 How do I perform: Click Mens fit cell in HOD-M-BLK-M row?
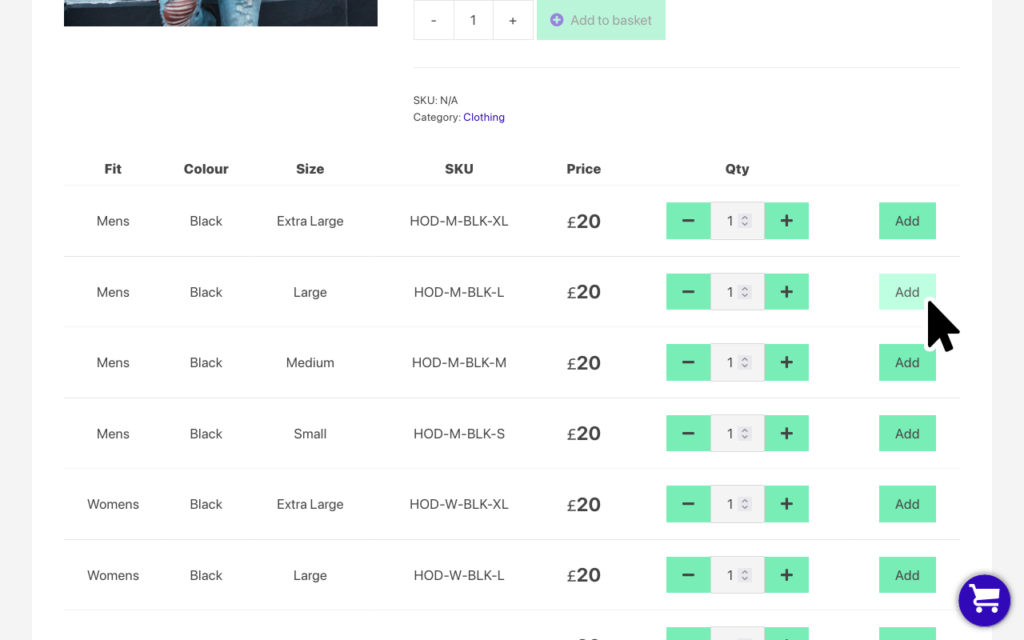113,363
